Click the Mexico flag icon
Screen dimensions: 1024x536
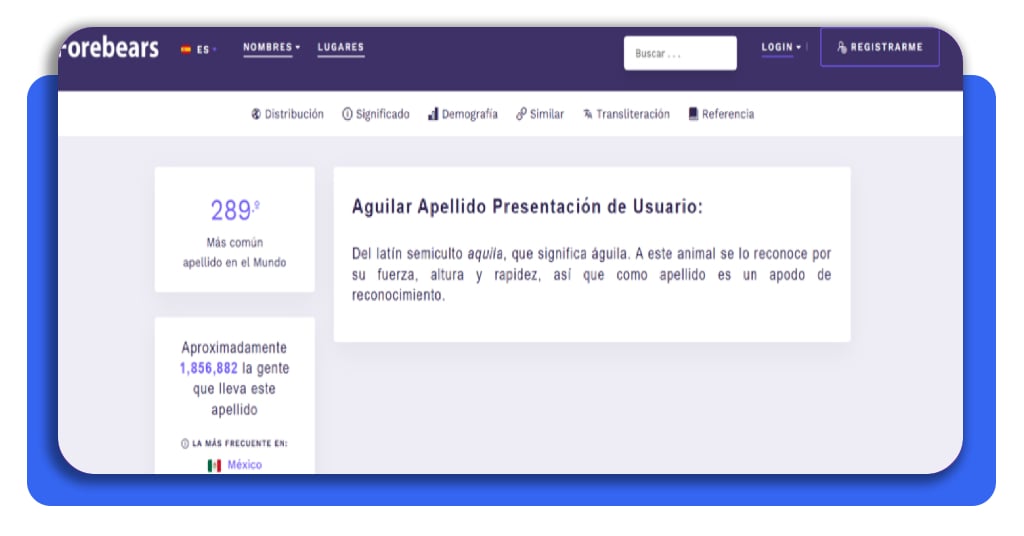click(214, 465)
